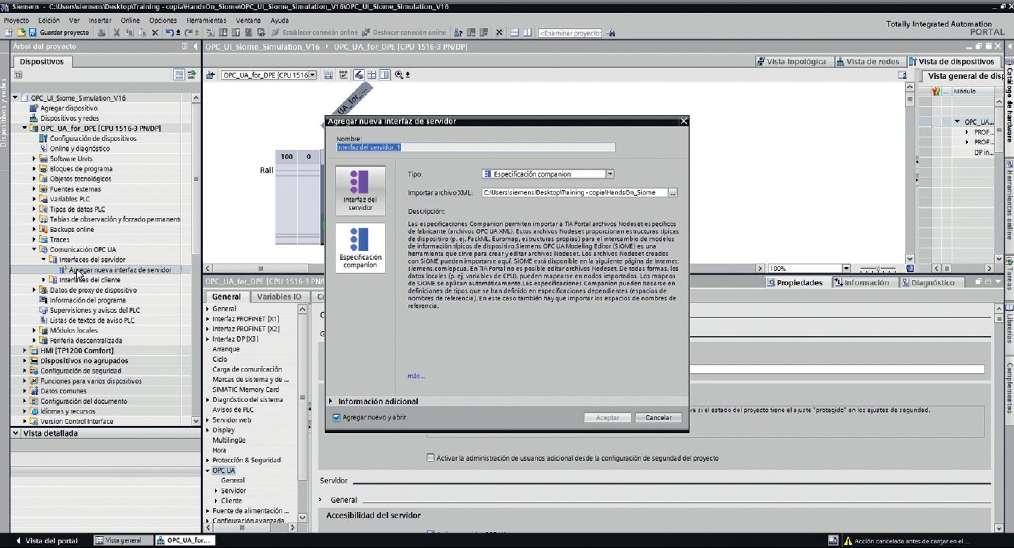Click the más... link in dialog description

tap(415, 376)
